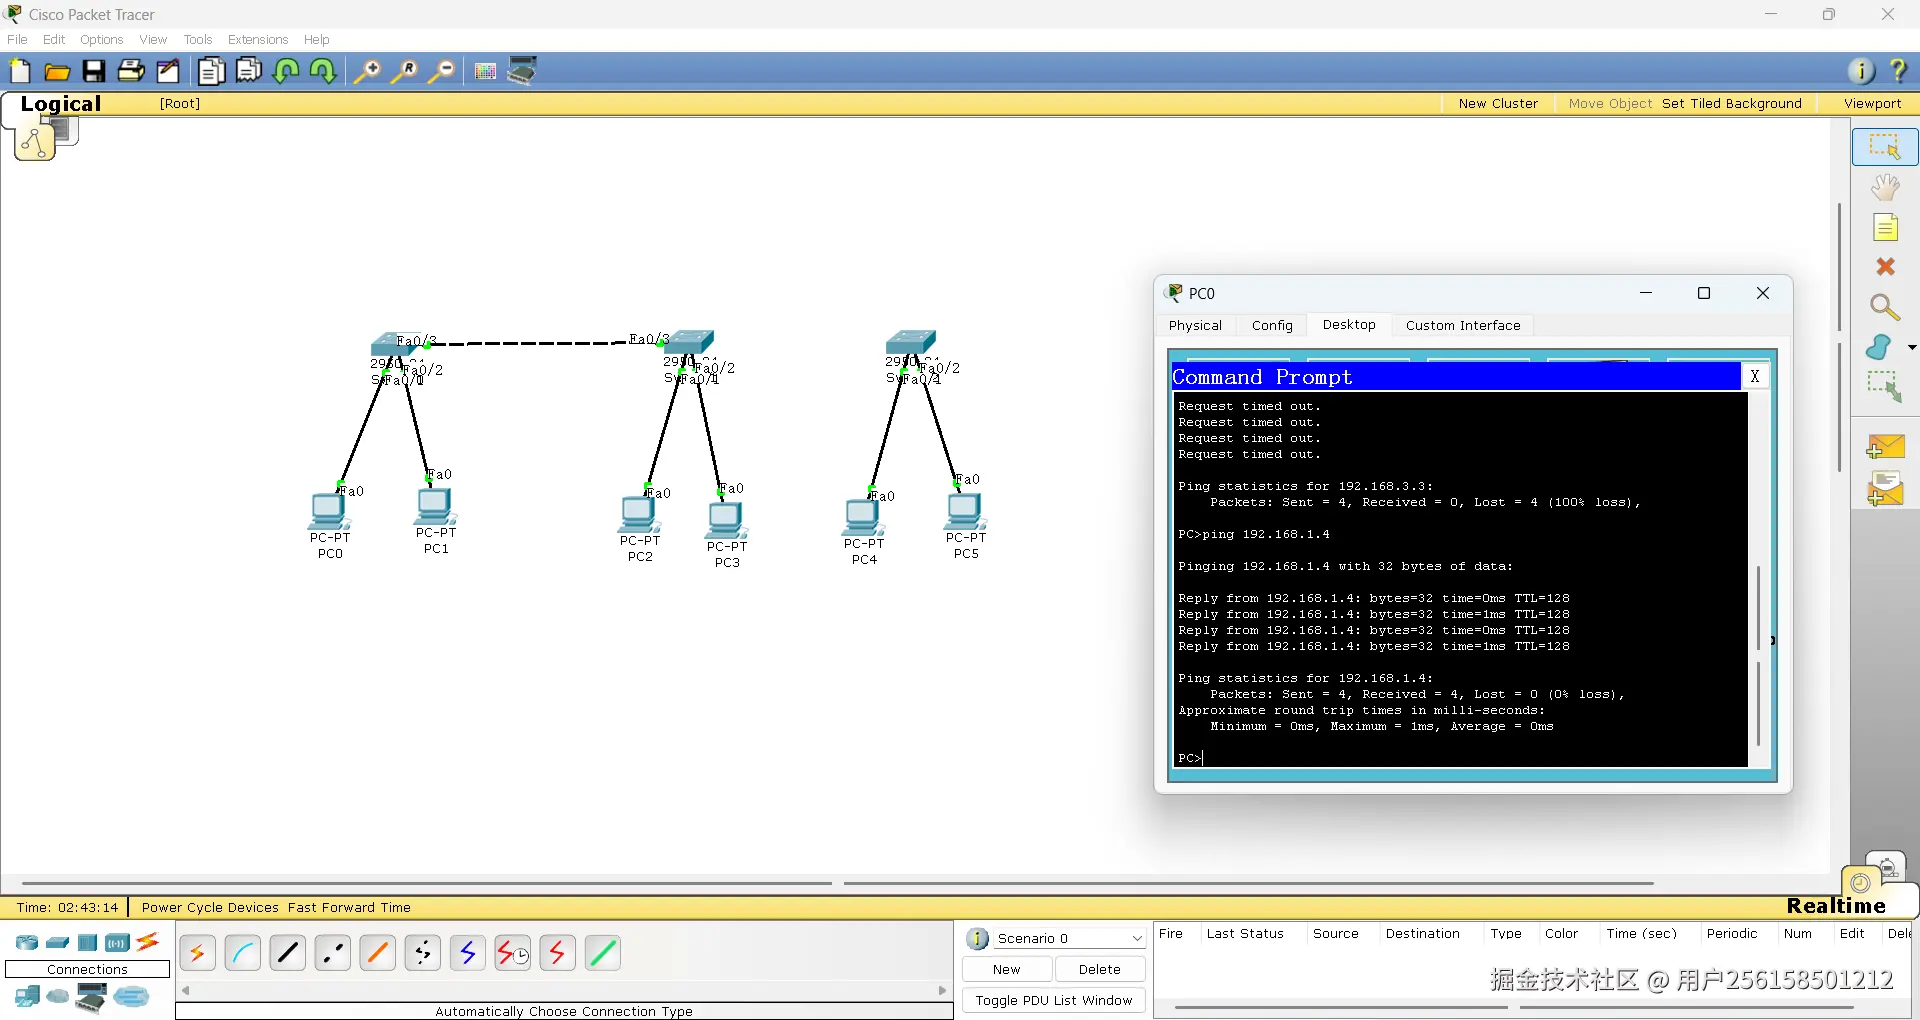
Task: Pick the Octal green cable
Action: click(x=603, y=953)
